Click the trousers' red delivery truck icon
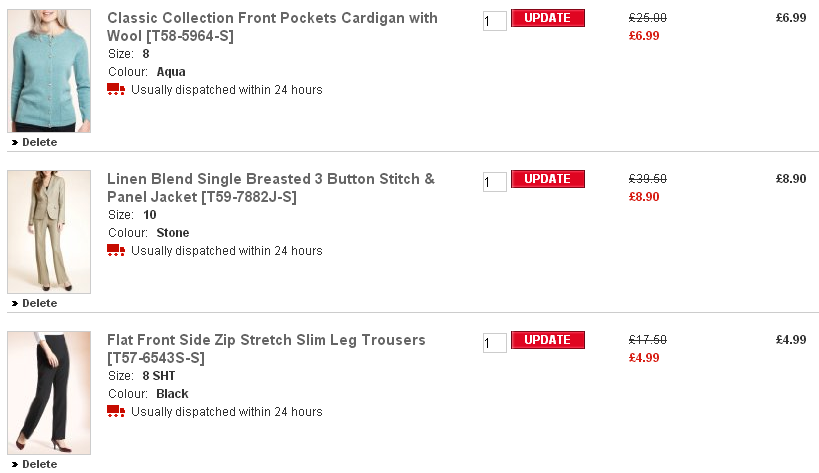Viewport: 819px width, 473px height. 116,411
